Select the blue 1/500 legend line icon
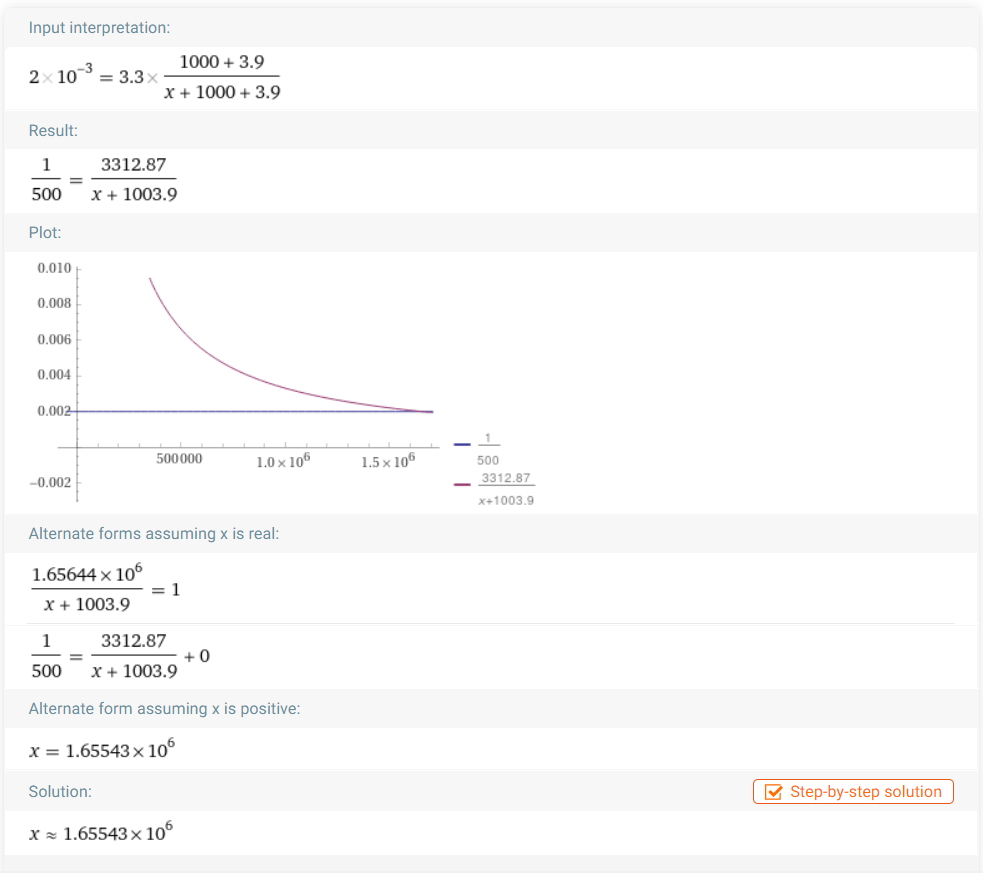The image size is (983, 873). pyautogui.click(x=462, y=445)
